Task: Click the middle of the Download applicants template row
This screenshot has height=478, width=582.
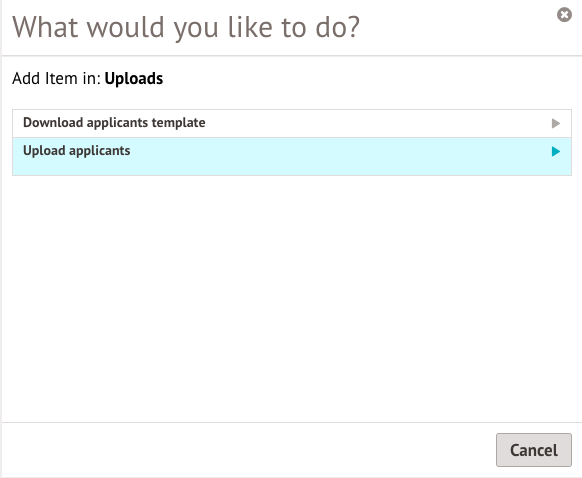Action: pyautogui.click(x=292, y=124)
